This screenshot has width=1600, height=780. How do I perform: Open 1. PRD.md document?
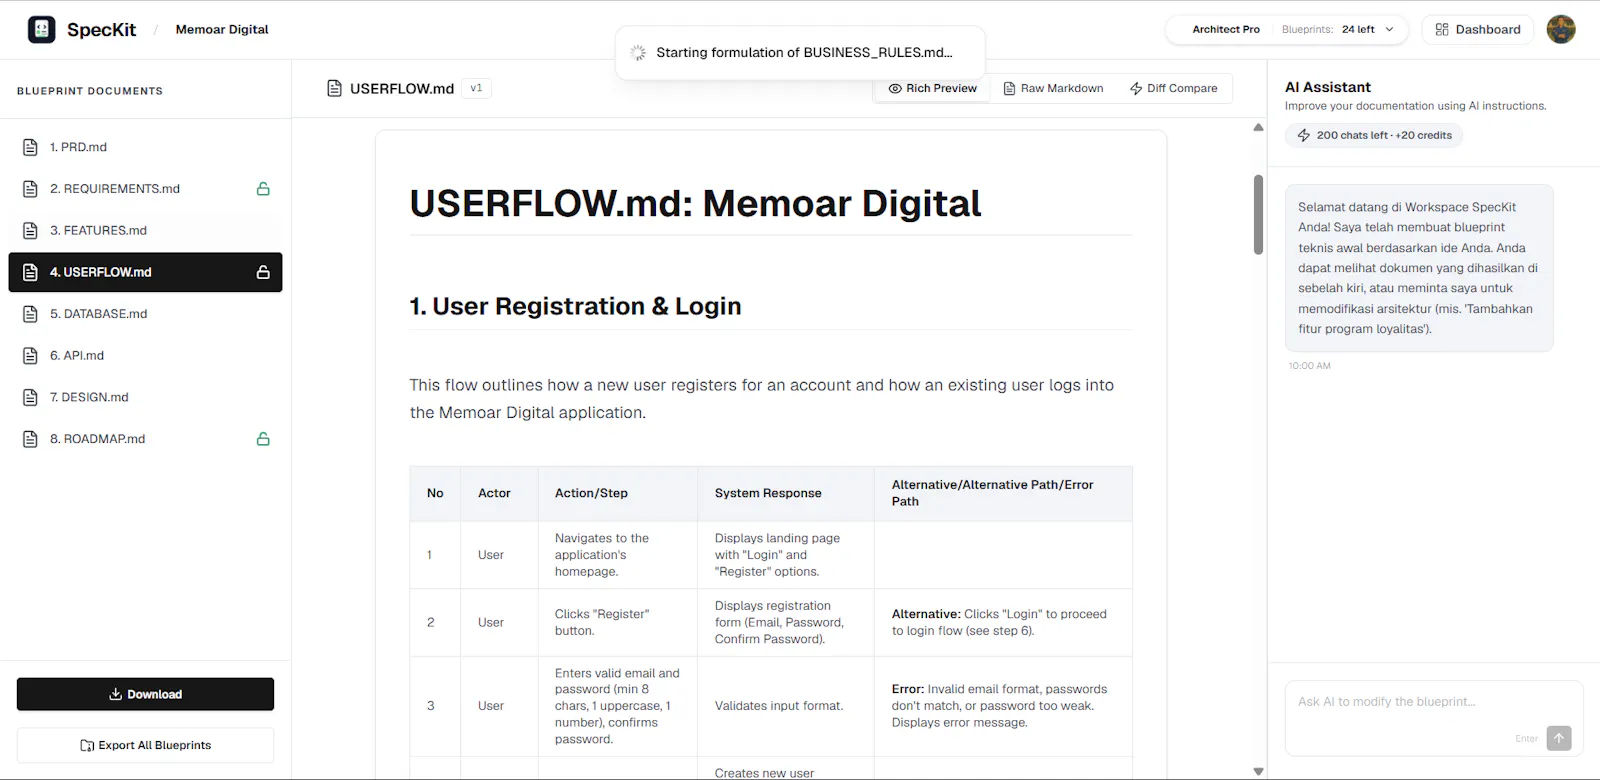click(x=145, y=147)
